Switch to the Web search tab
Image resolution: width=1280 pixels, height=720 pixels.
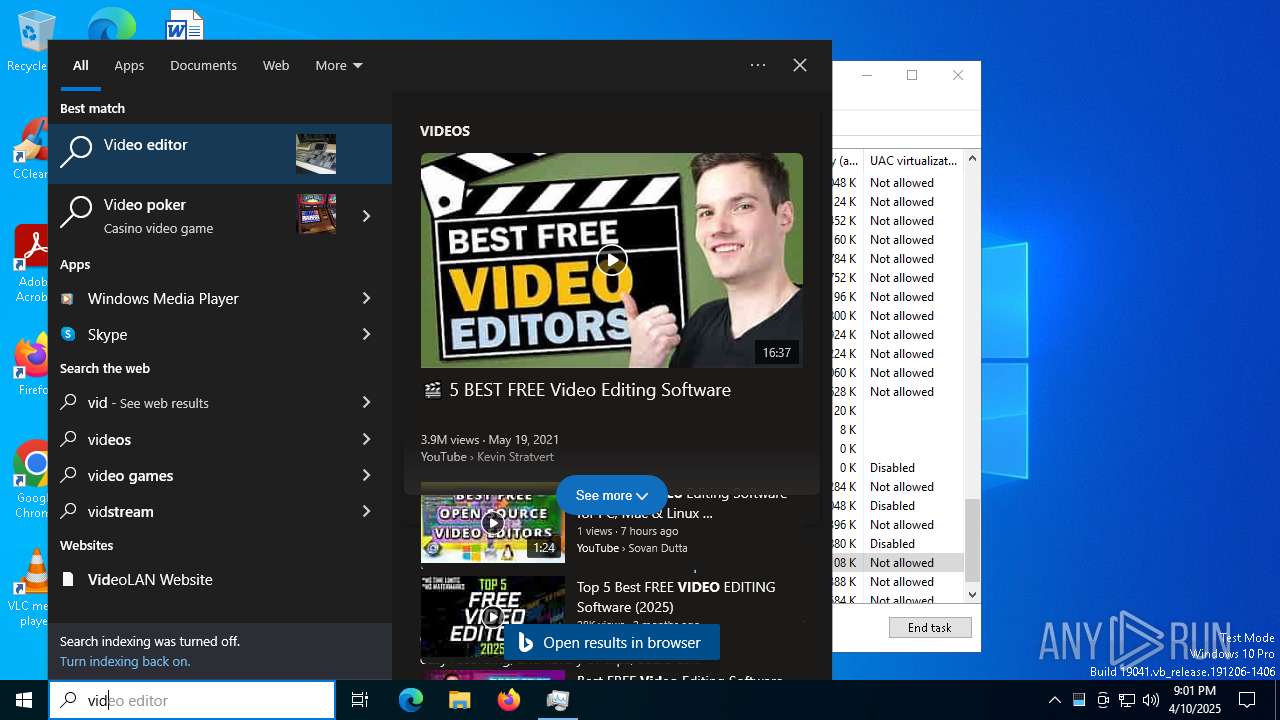276,65
